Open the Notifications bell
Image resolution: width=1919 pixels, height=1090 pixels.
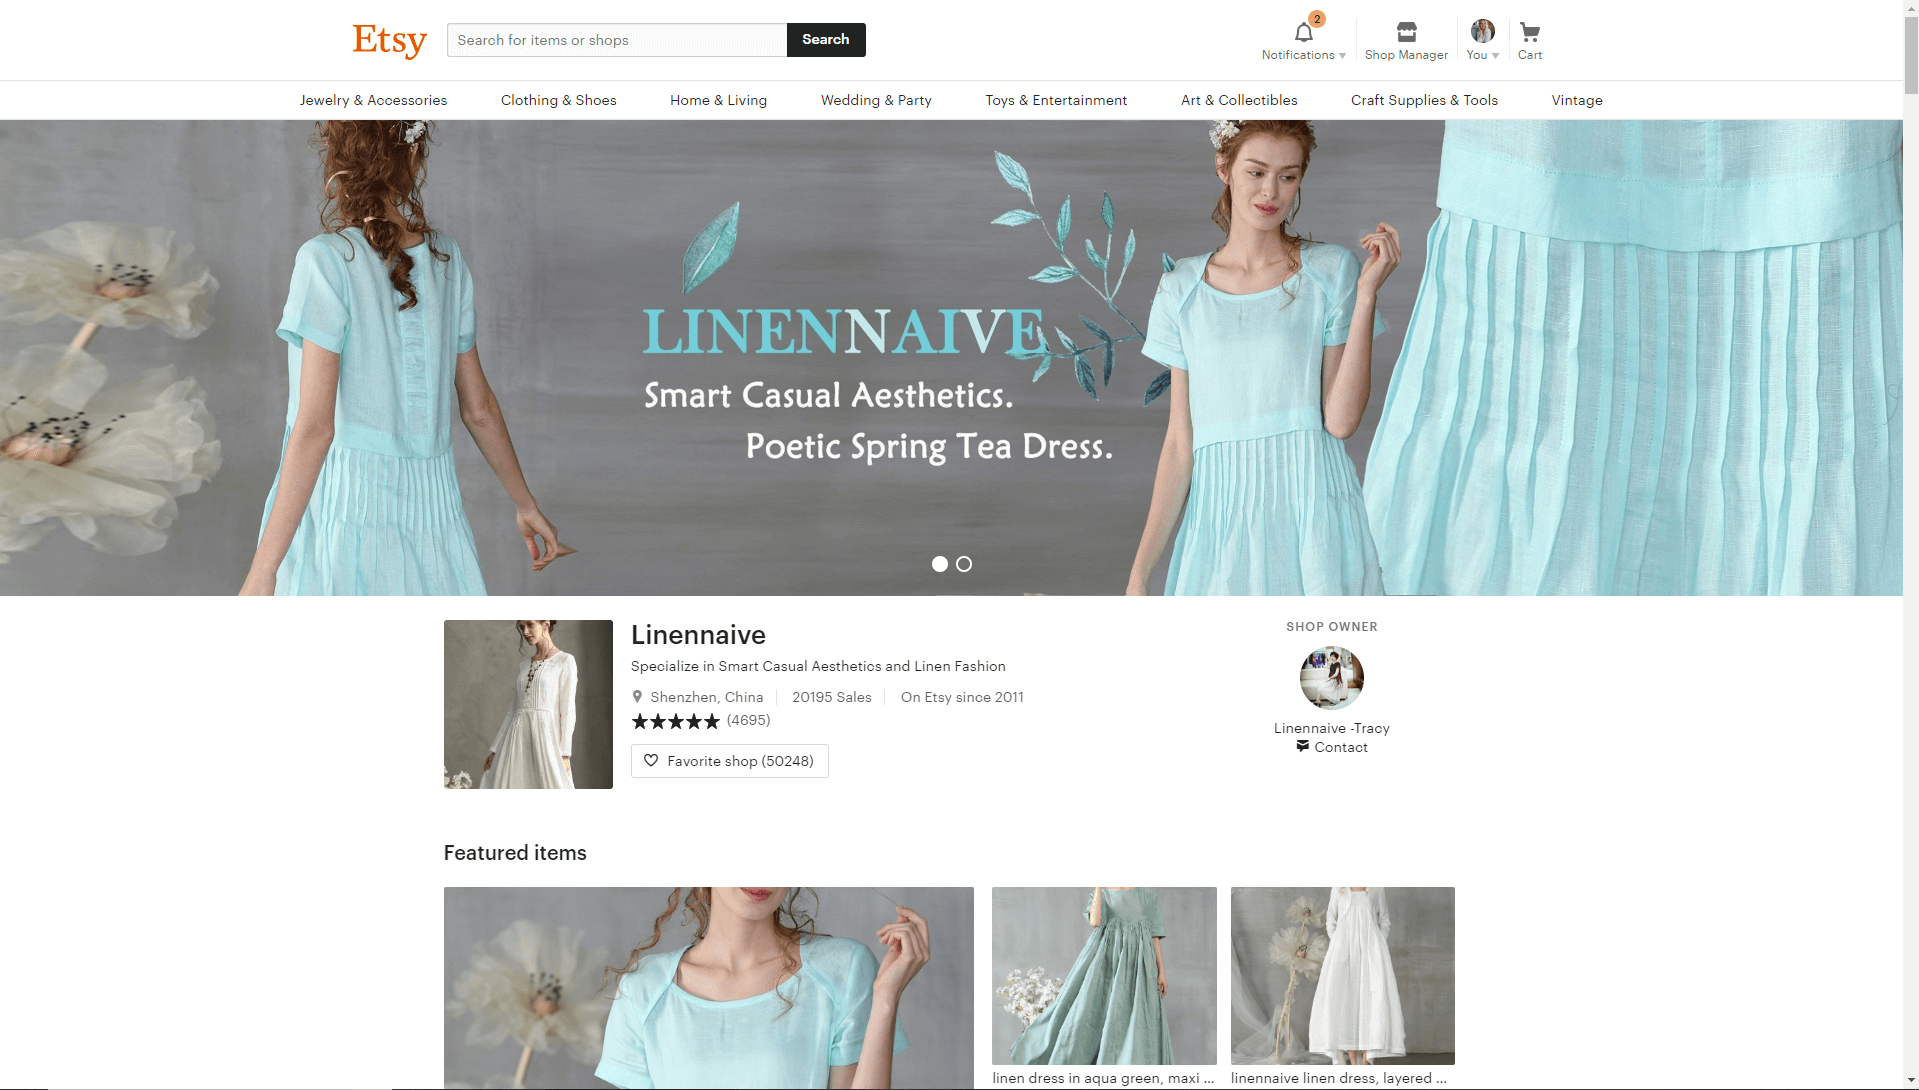(x=1302, y=31)
